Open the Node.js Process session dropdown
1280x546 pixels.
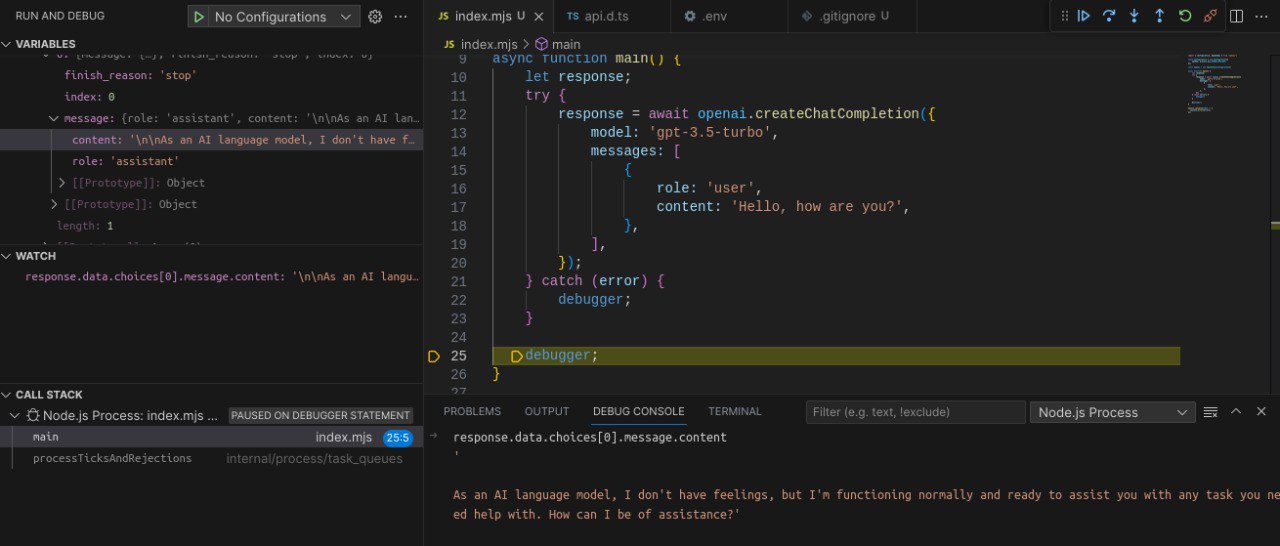pos(1112,412)
